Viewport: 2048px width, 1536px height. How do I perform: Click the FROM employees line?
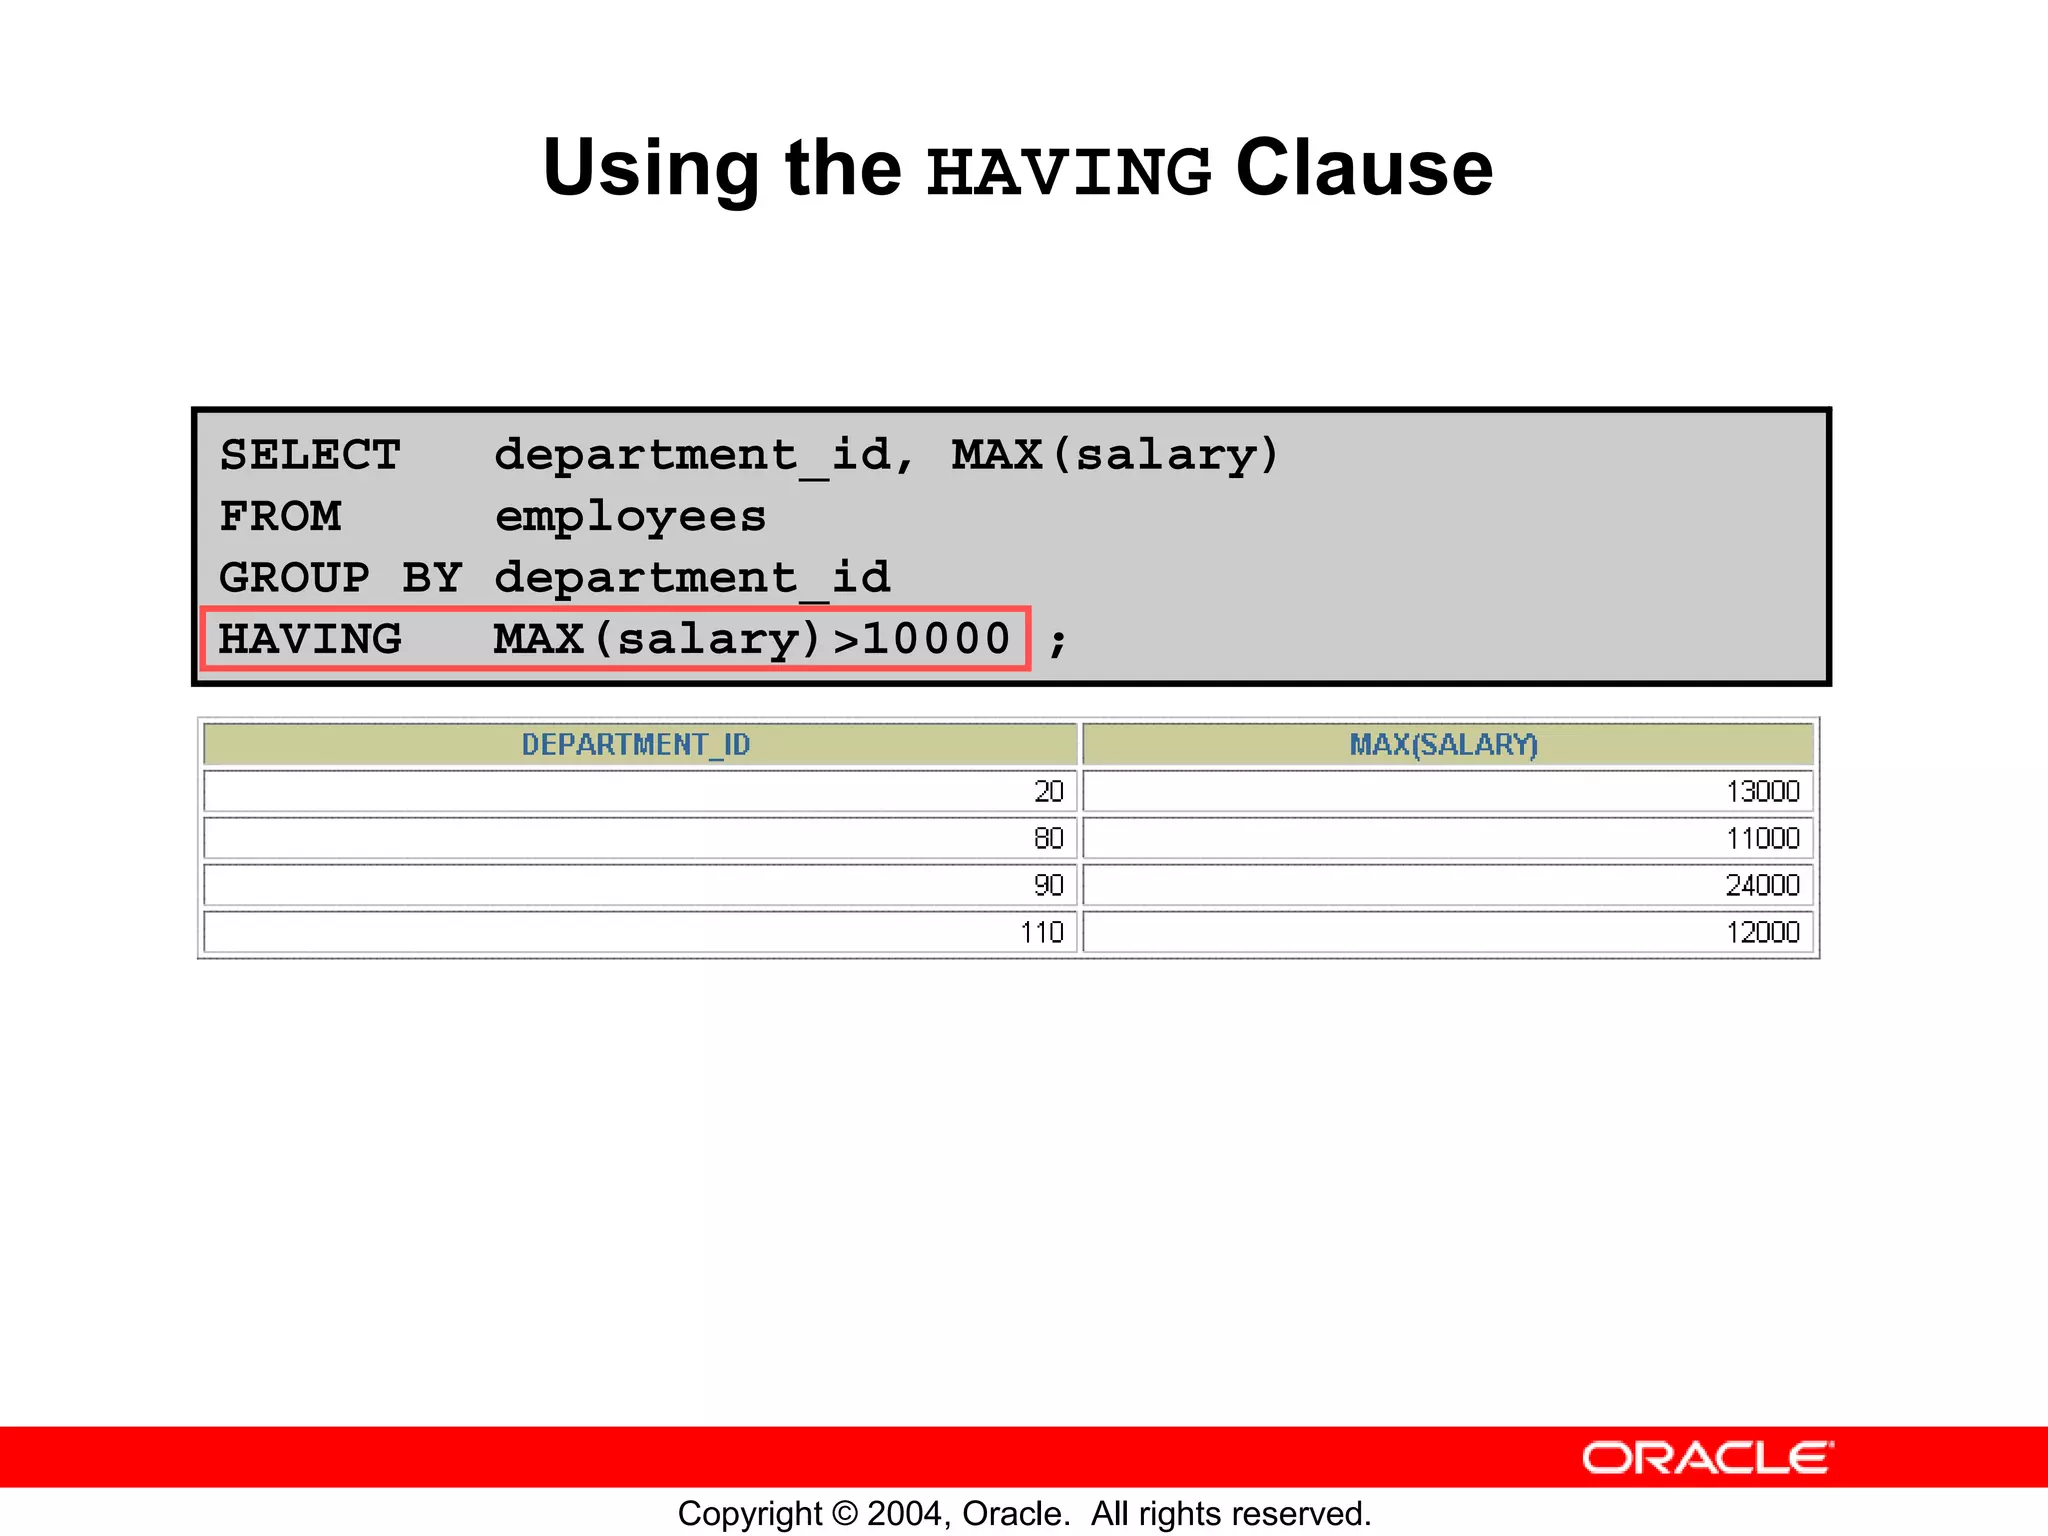[x=492, y=517]
